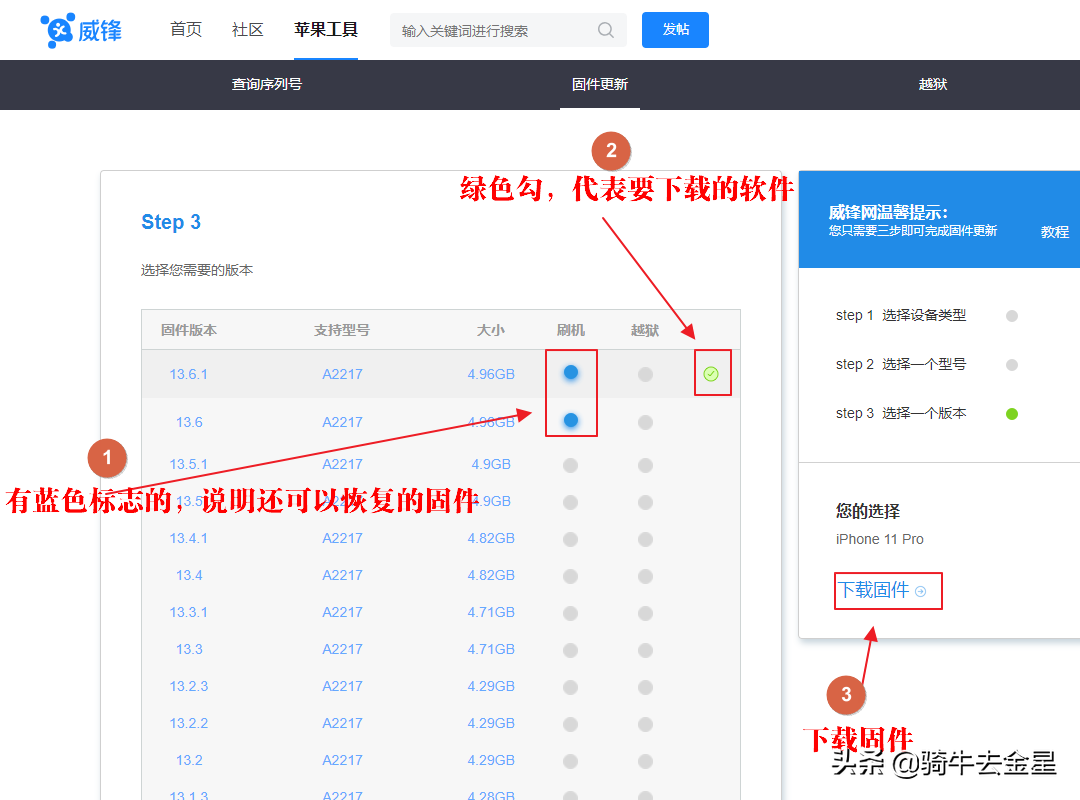Click the 13.4.1 firmware version link
Viewport: 1080px width, 800px height.
click(188, 538)
